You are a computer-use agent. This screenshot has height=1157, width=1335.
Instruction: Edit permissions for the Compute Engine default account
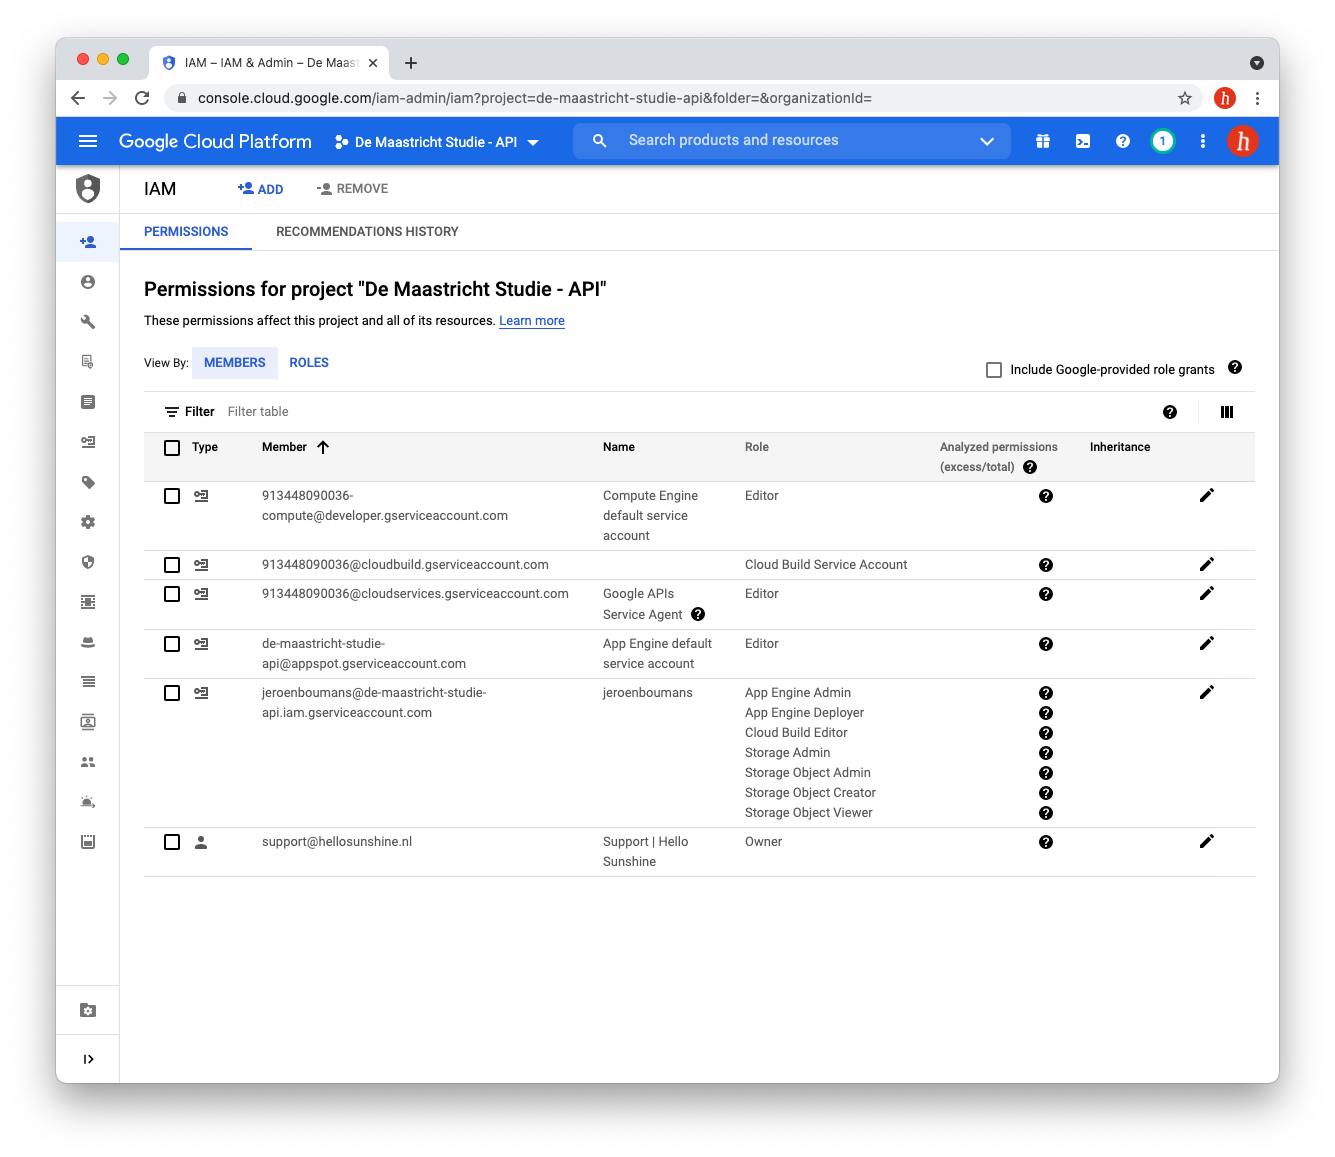point(1206,495)
